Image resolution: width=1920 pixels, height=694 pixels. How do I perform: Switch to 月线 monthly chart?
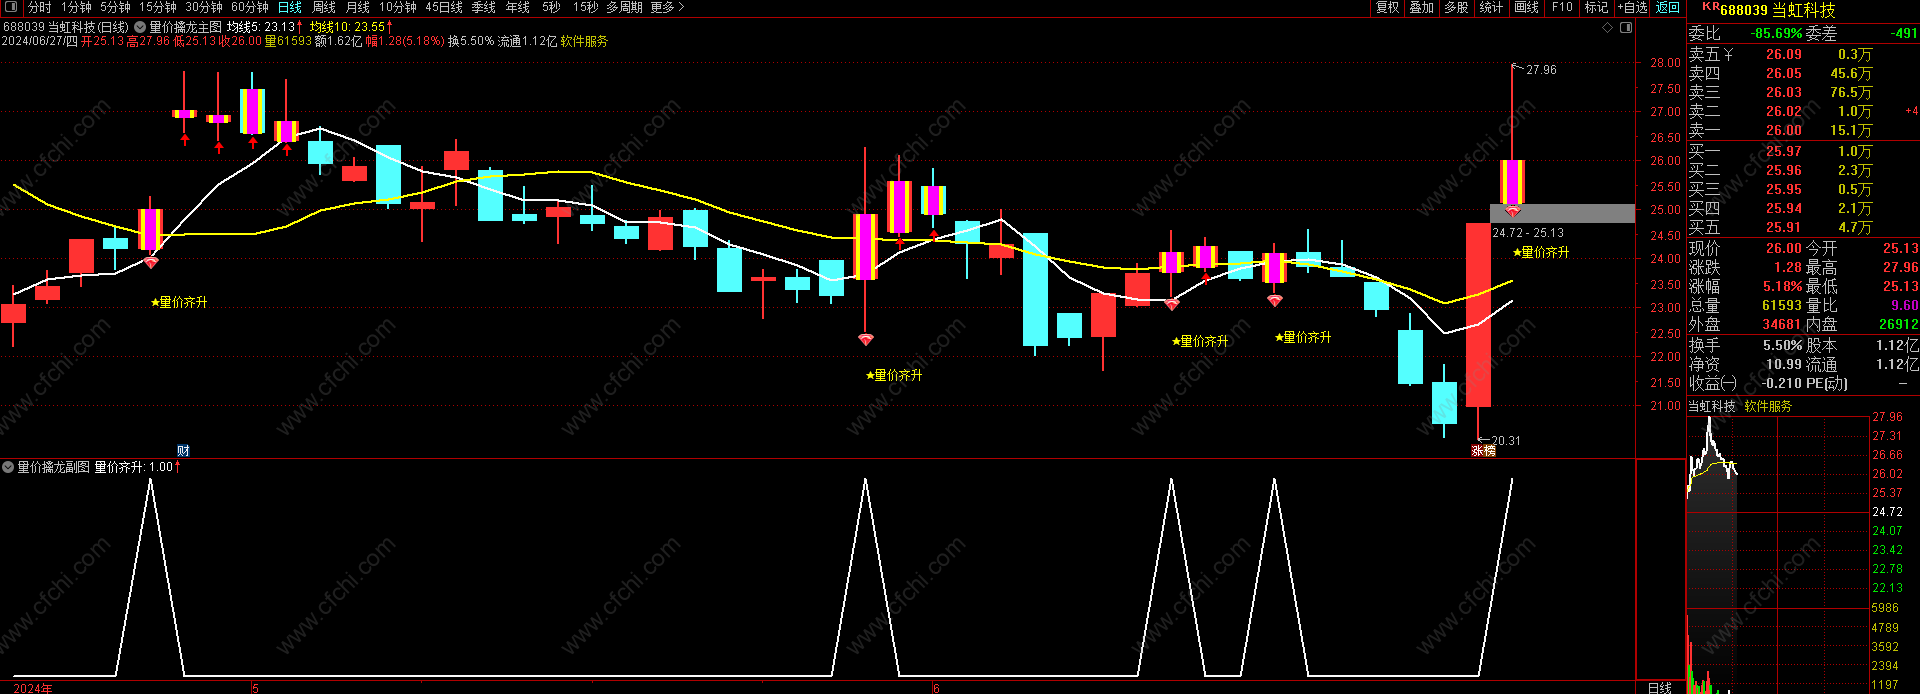[x=358, y=7]
